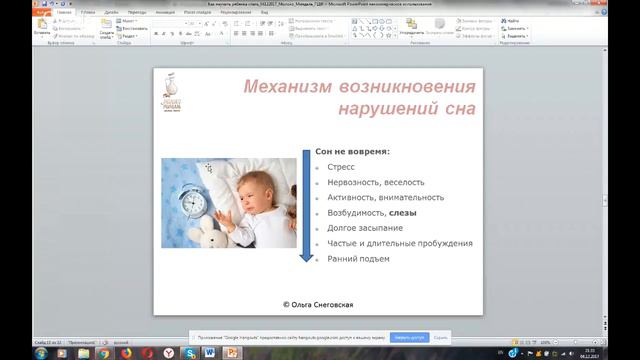Toggle italic formatting in the Font group
The width and height of the screenshot is (640, 360).
click(164, 34)
